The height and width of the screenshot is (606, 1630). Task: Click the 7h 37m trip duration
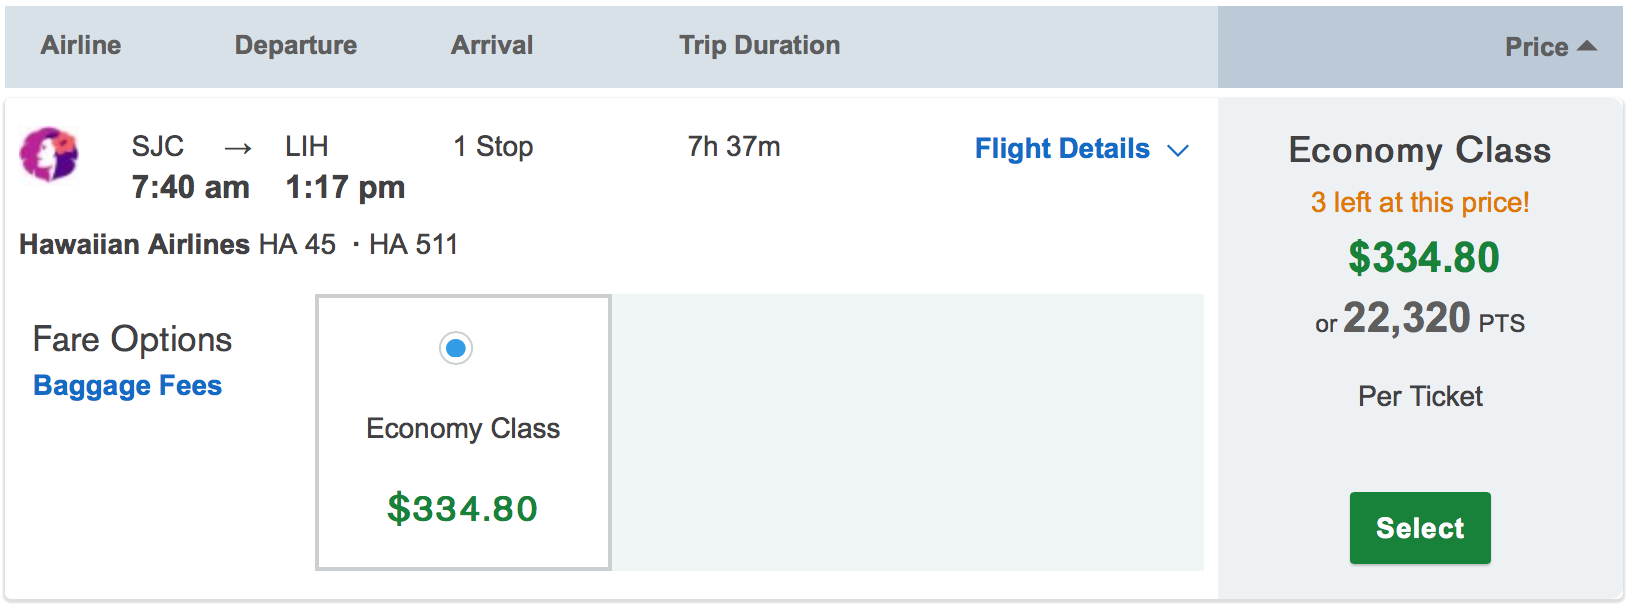pyautogui.click(x=734, y=147)
